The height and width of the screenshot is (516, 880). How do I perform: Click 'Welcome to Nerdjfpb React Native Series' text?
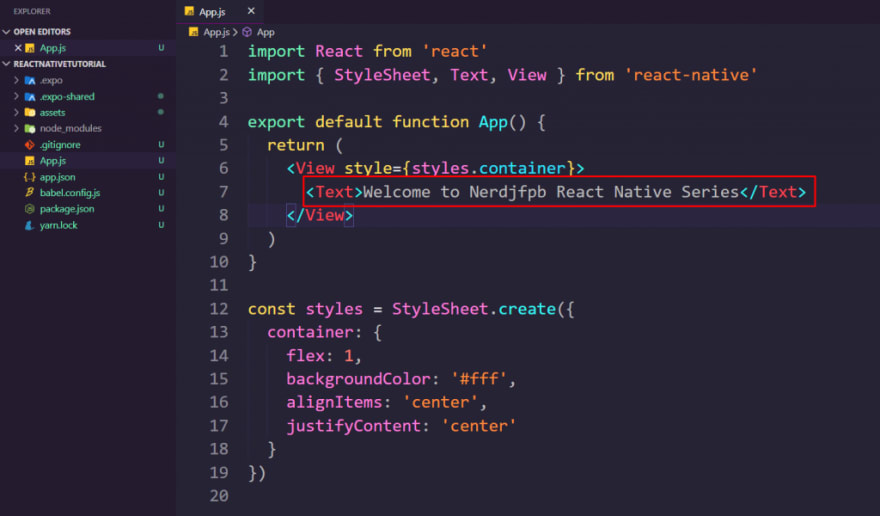point(551,192)
